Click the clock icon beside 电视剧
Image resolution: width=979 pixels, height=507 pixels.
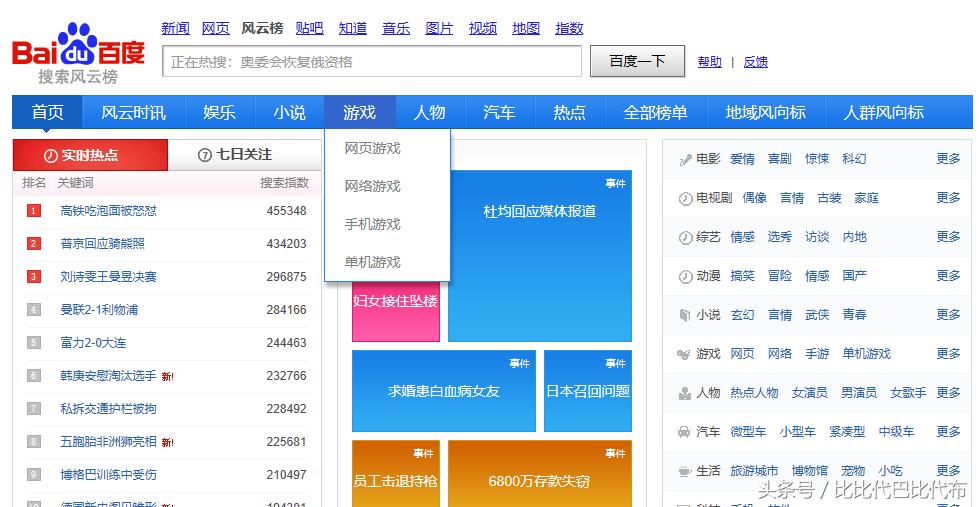click(685, 199)
